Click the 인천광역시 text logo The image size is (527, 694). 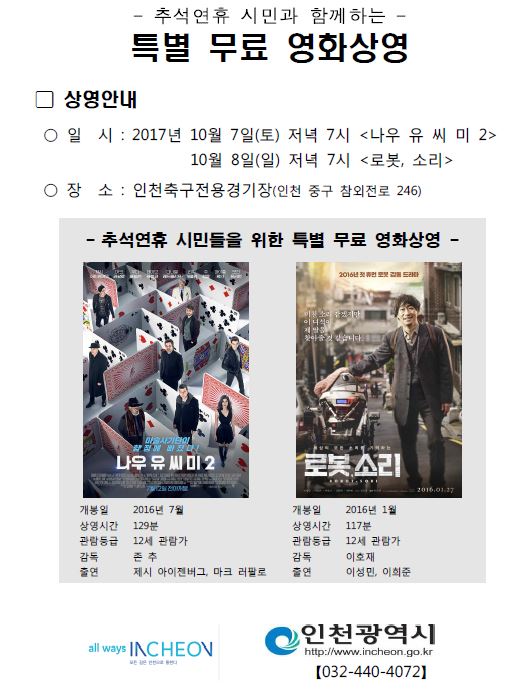pos(368,634)
